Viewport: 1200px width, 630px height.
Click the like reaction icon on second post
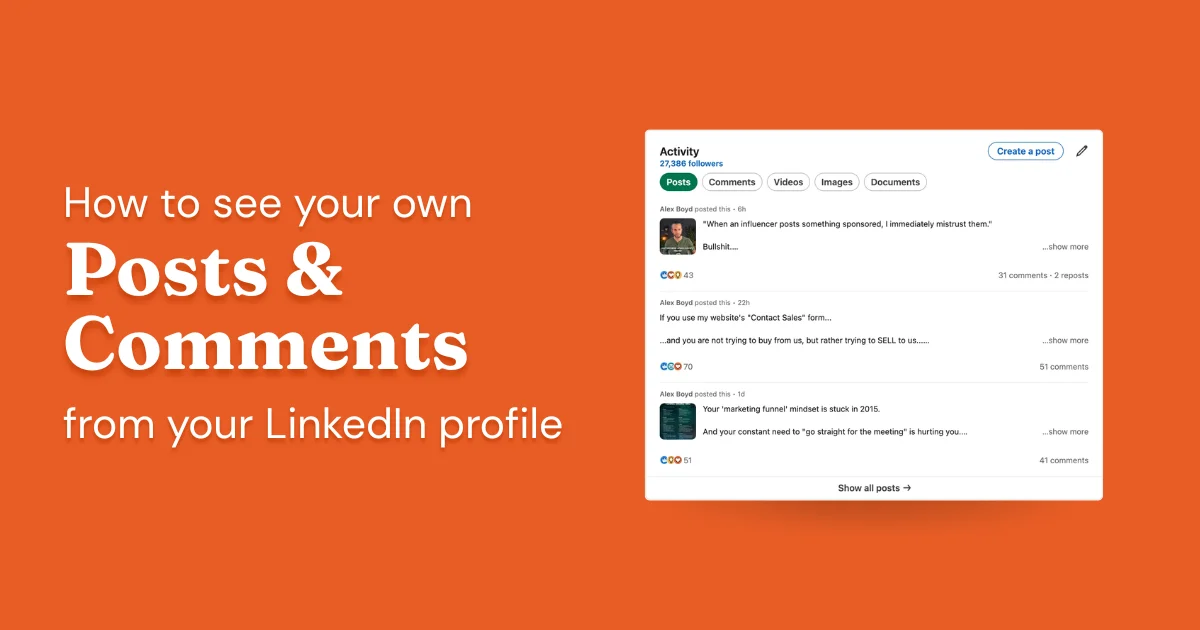[x=664, y=366]
